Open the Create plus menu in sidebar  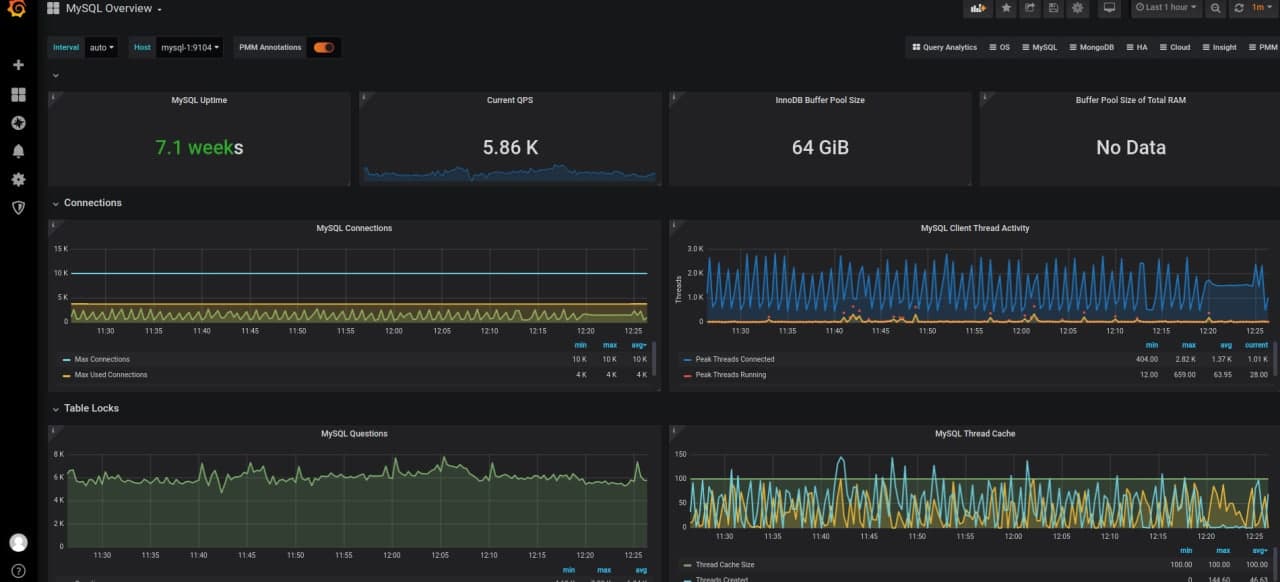pyautogui.click(x=18, y=65)
